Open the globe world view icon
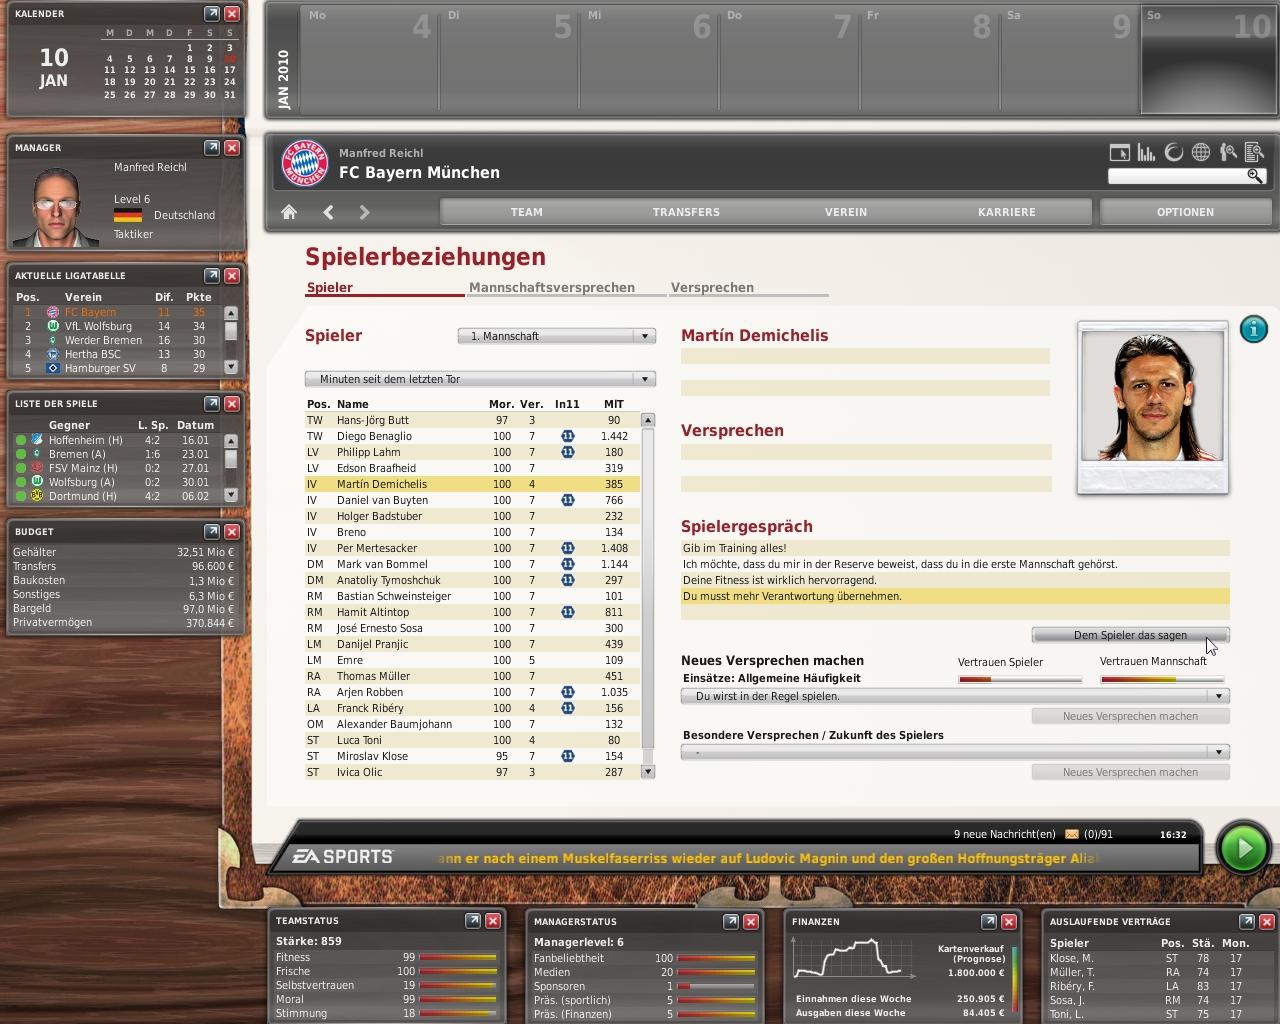 tap(1201, 152)
